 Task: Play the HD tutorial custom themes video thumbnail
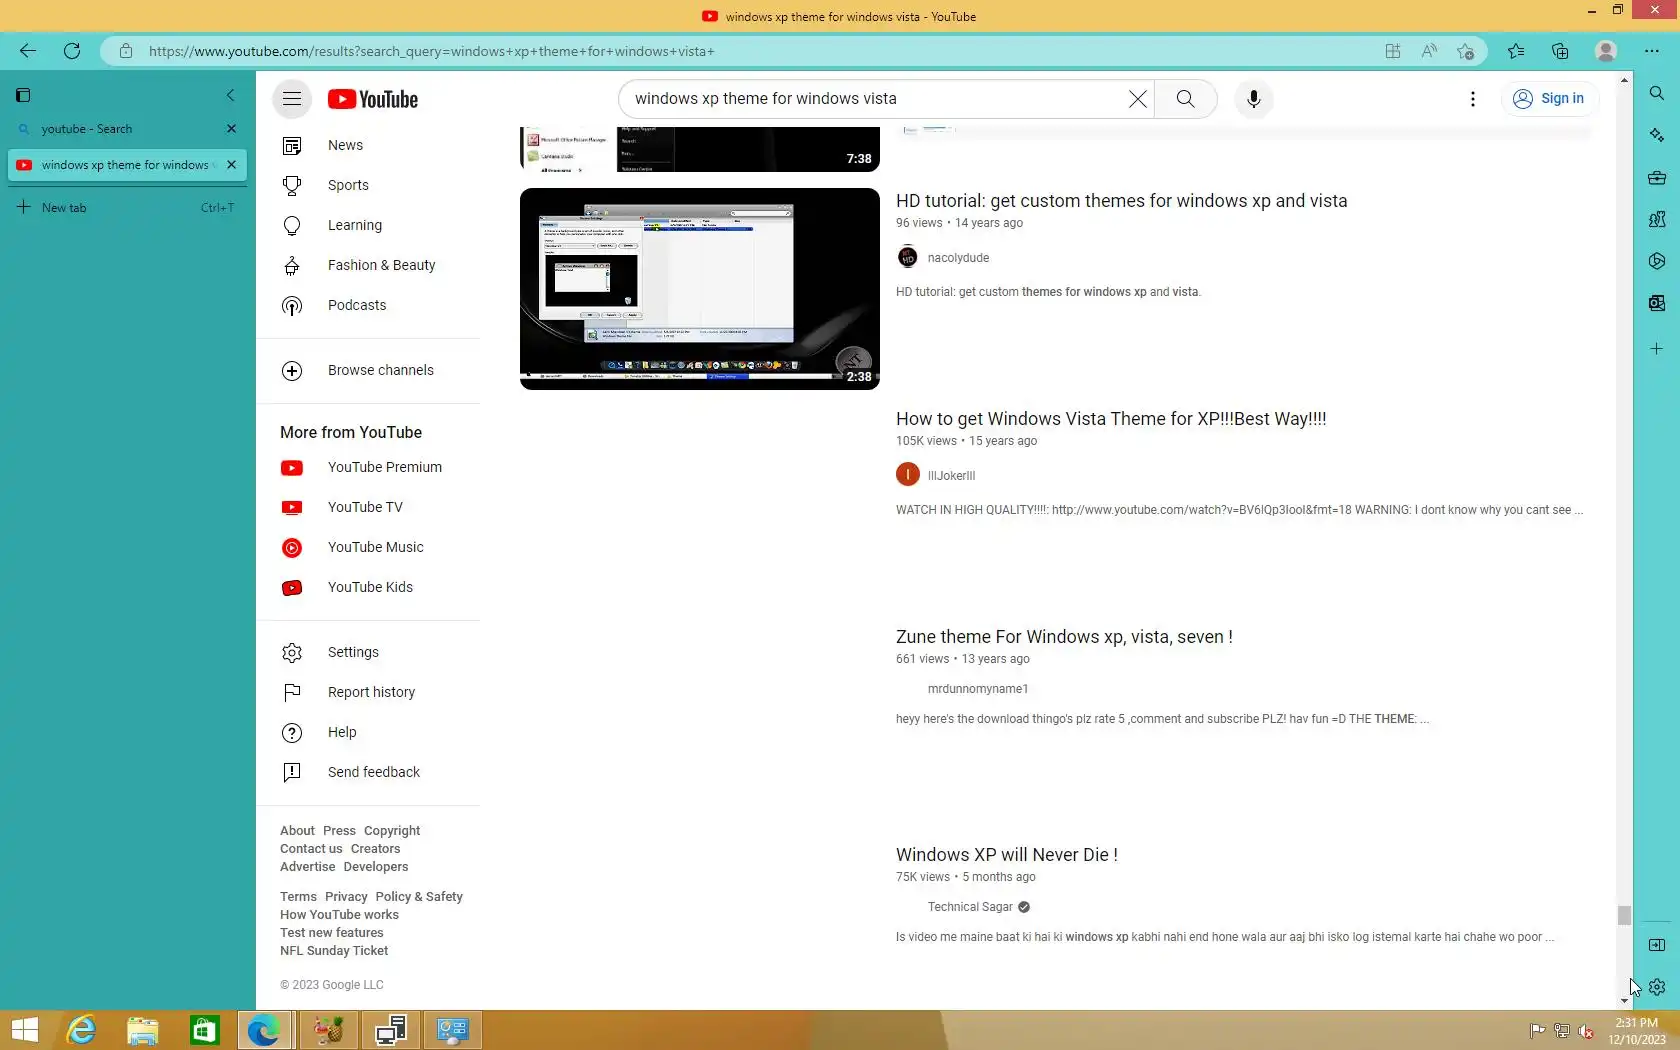coord(700,289)
